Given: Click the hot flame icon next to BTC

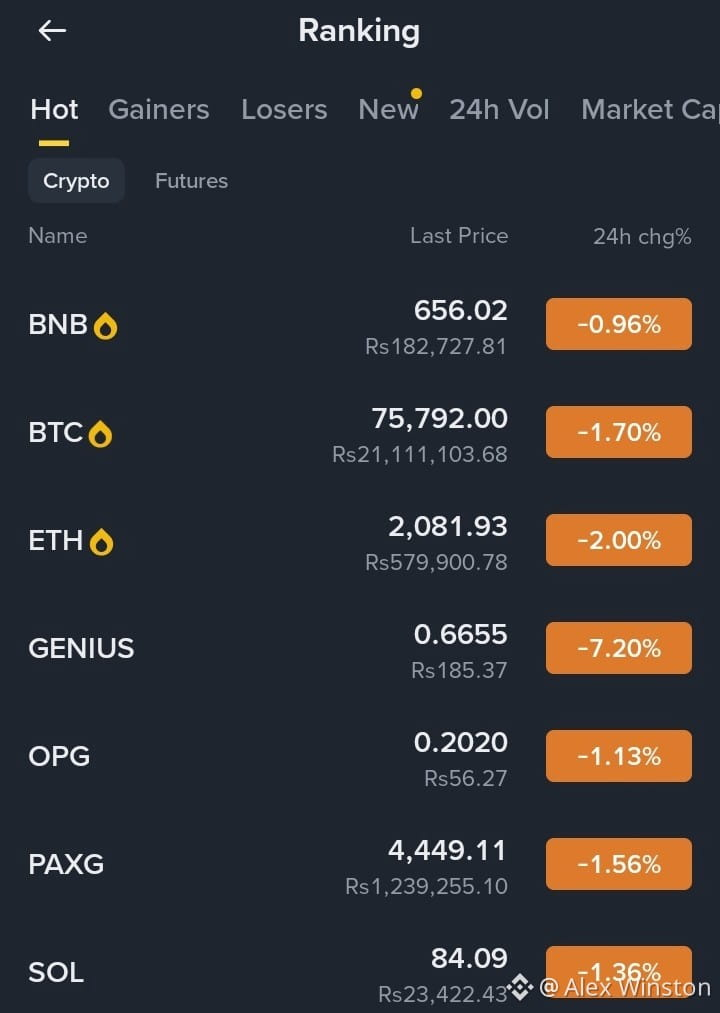Looking at the screenshot, I should [100, 434].
